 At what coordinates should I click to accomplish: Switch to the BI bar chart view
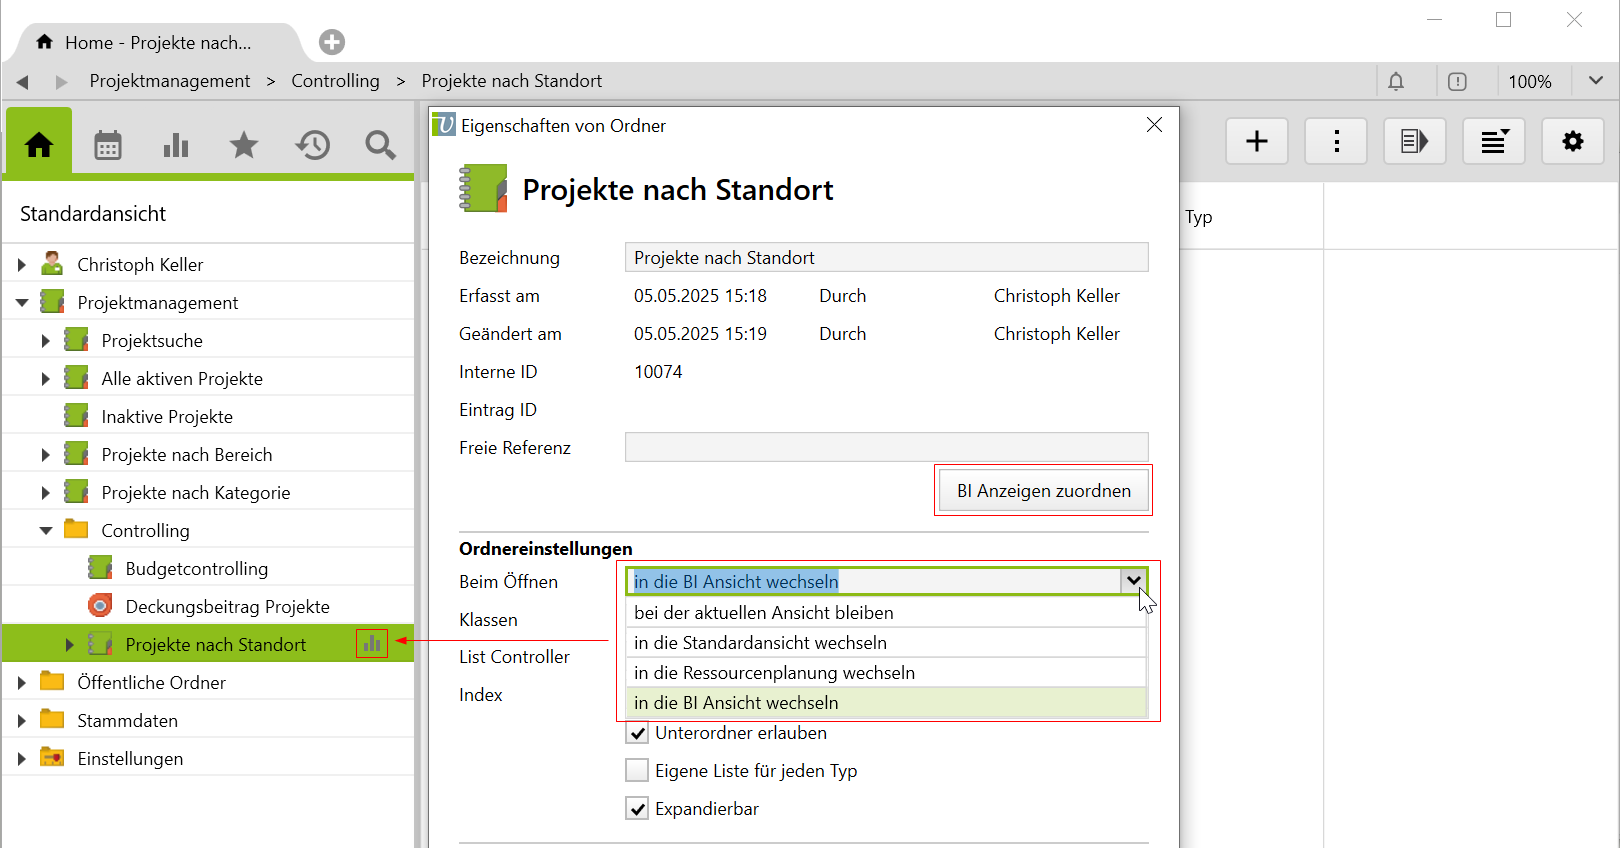pos(176,146)
